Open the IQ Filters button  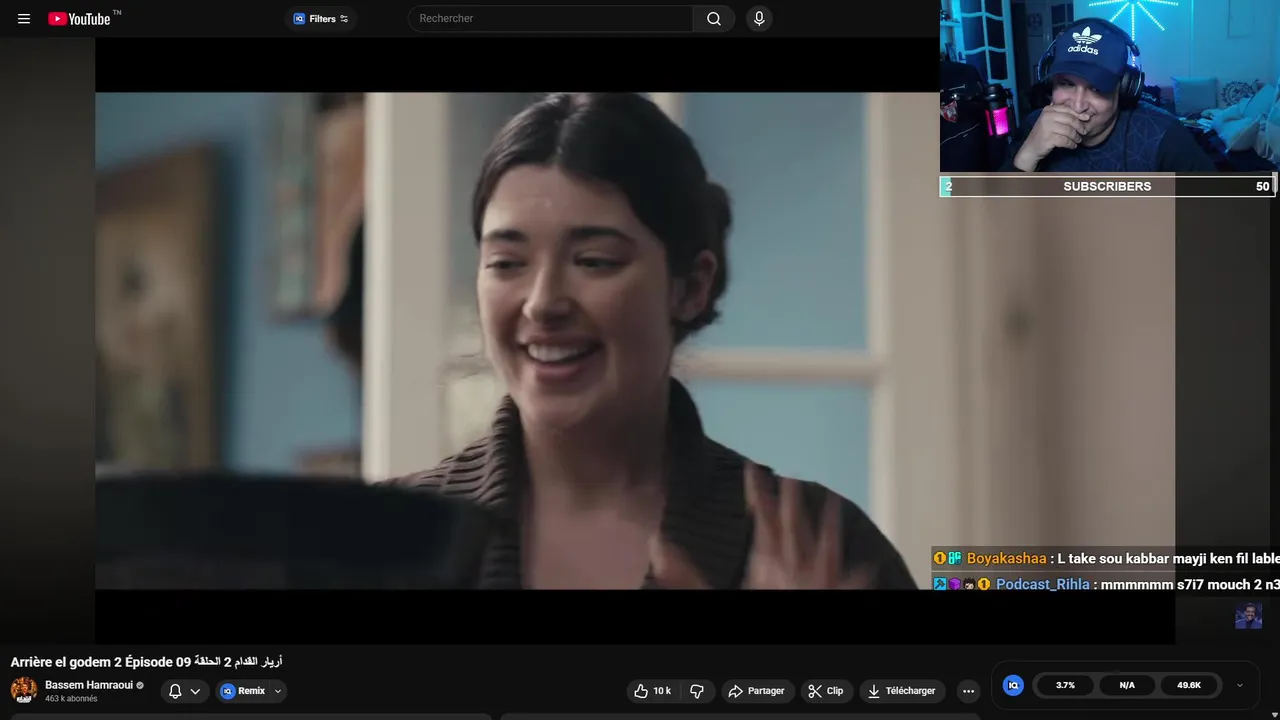tap(321, 18)
